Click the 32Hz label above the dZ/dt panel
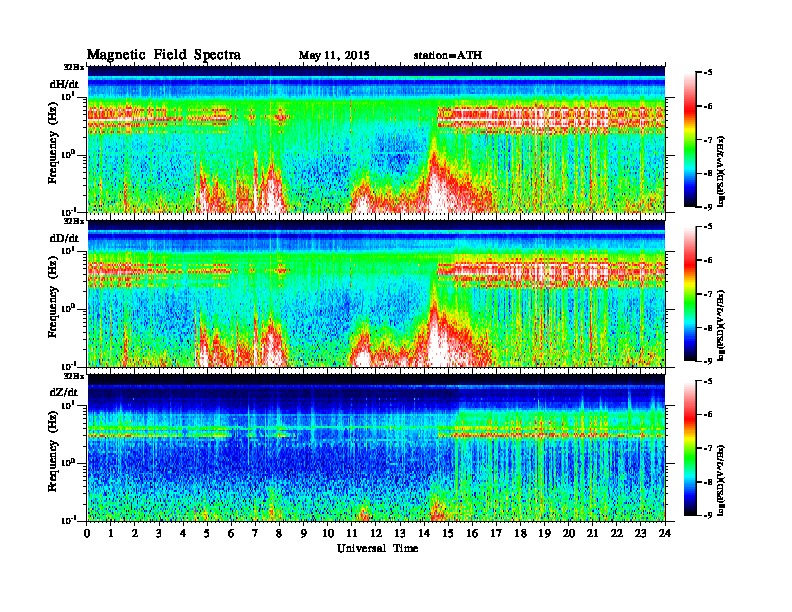 tap(74, 376)
